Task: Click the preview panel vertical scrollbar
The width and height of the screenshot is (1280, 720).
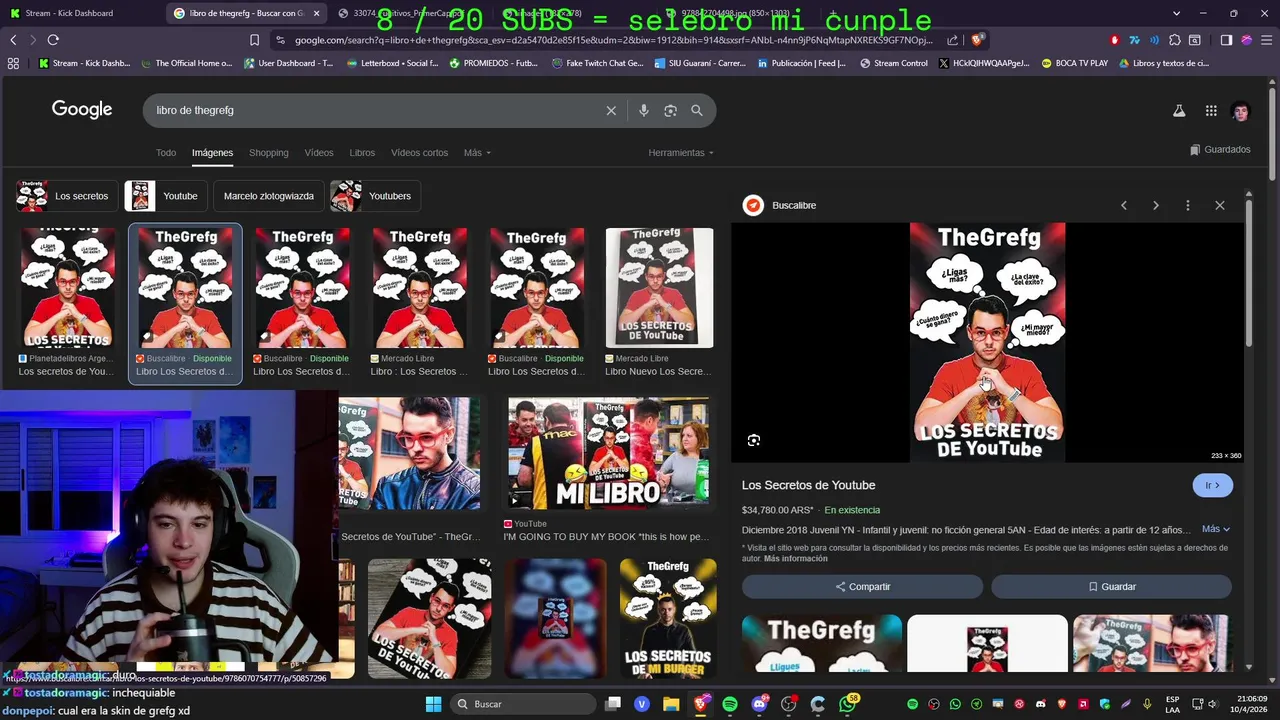Action: 1248,273
